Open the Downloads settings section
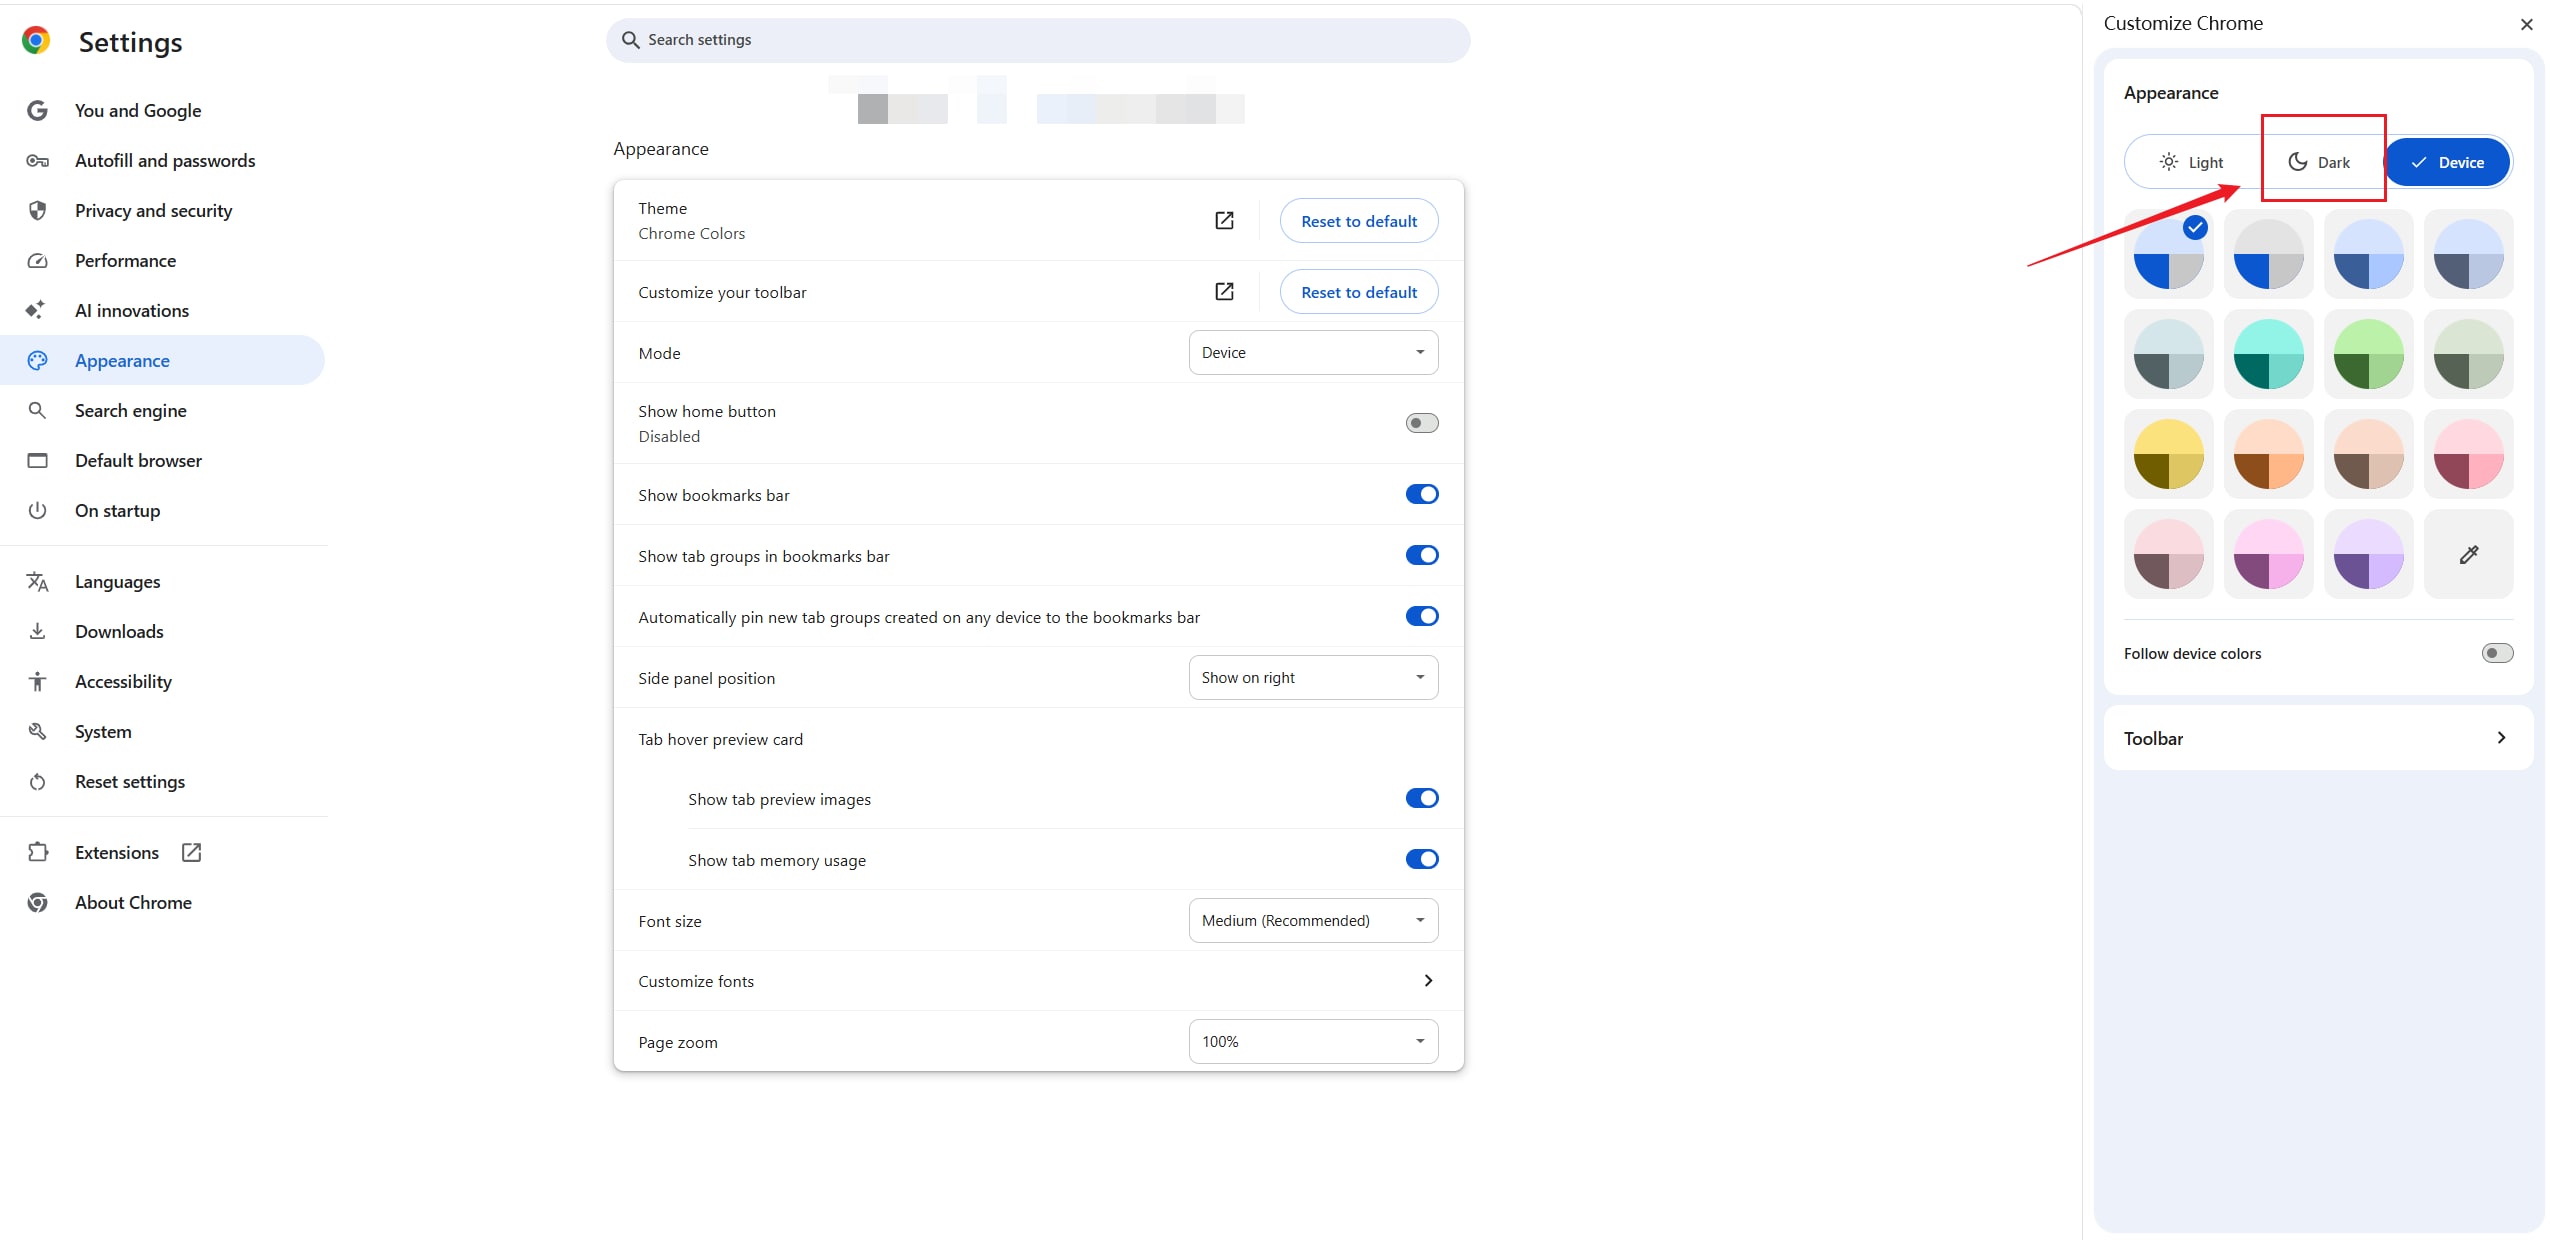 pos(119,632)
